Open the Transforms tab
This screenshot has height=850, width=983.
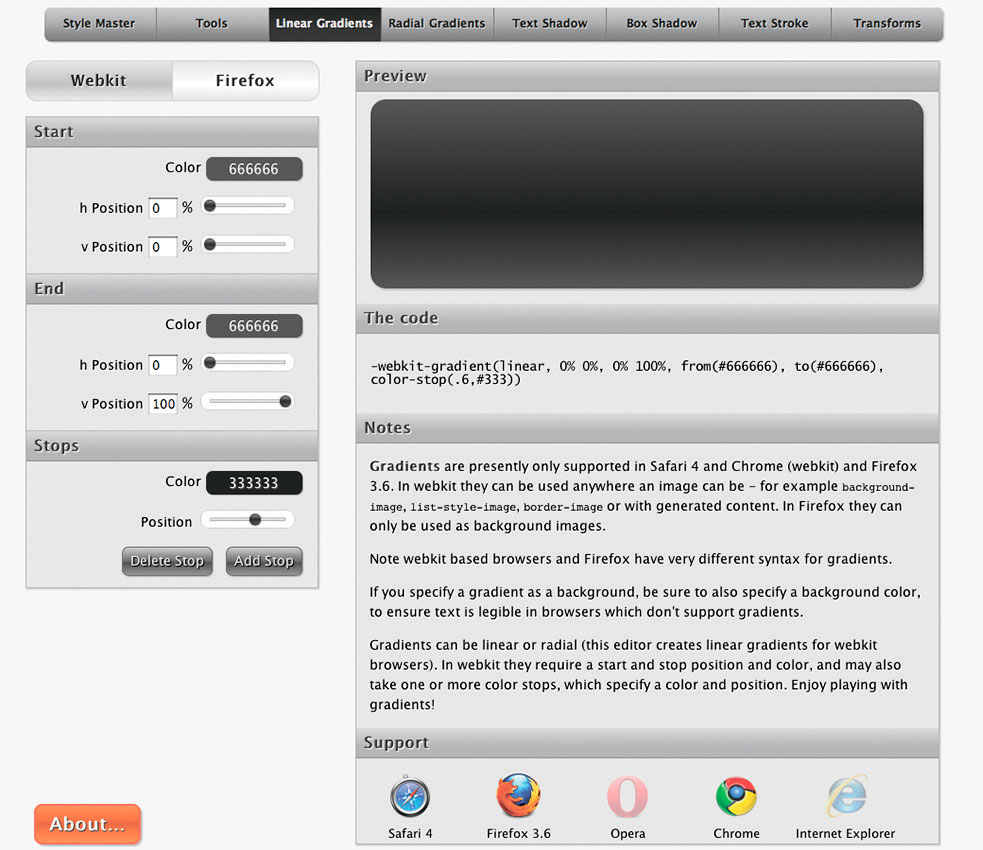[887, 24]
